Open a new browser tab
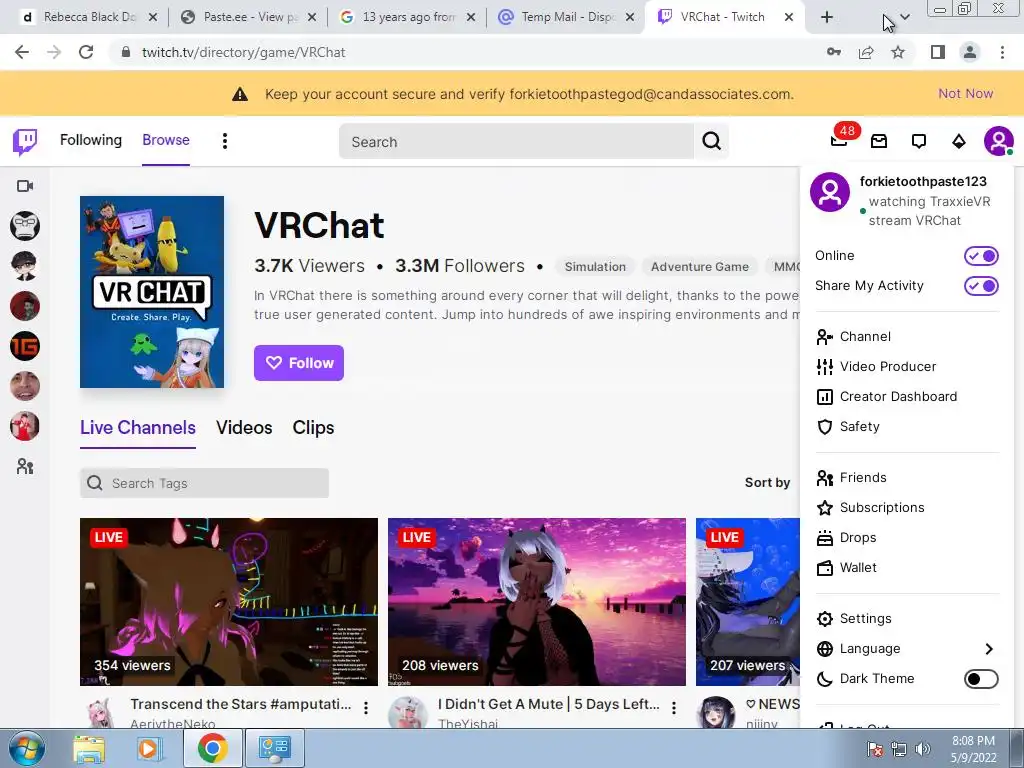This screenshot has width=1024, height=768. tap(827, 17)
